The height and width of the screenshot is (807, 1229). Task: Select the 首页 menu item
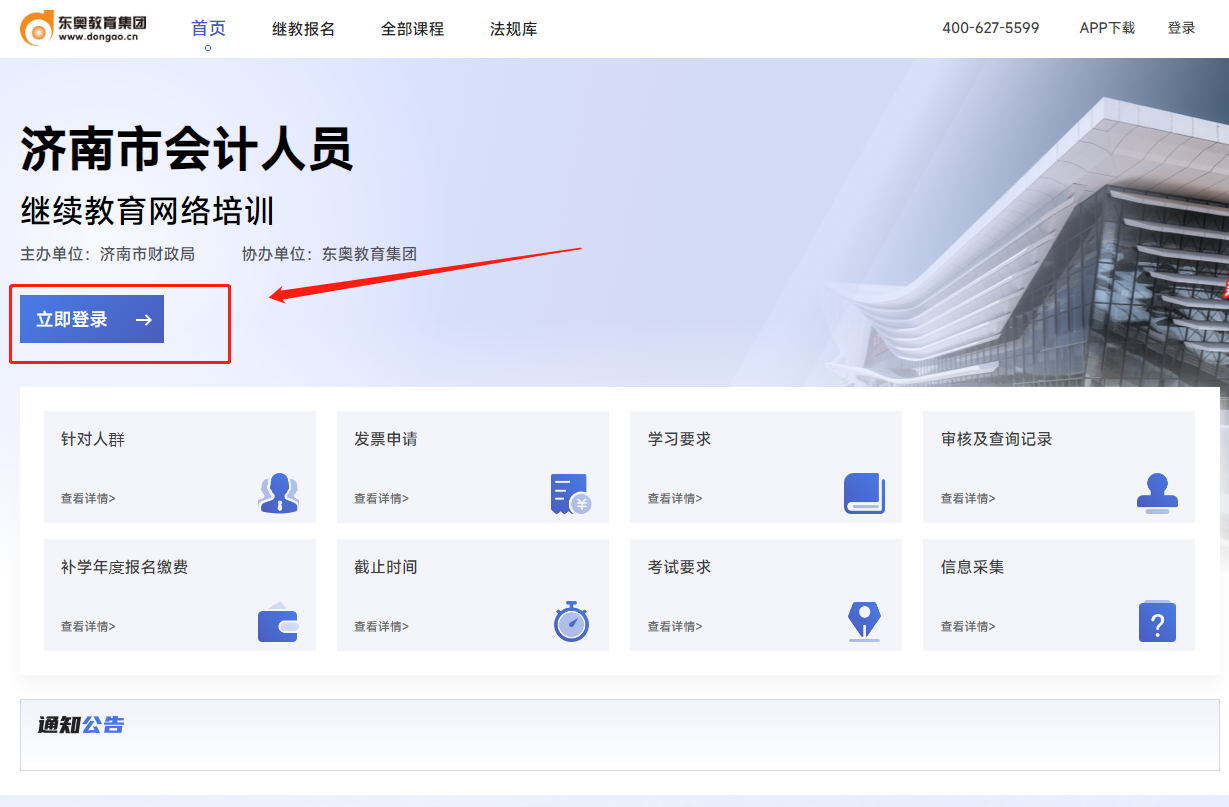tap(207, 28)
